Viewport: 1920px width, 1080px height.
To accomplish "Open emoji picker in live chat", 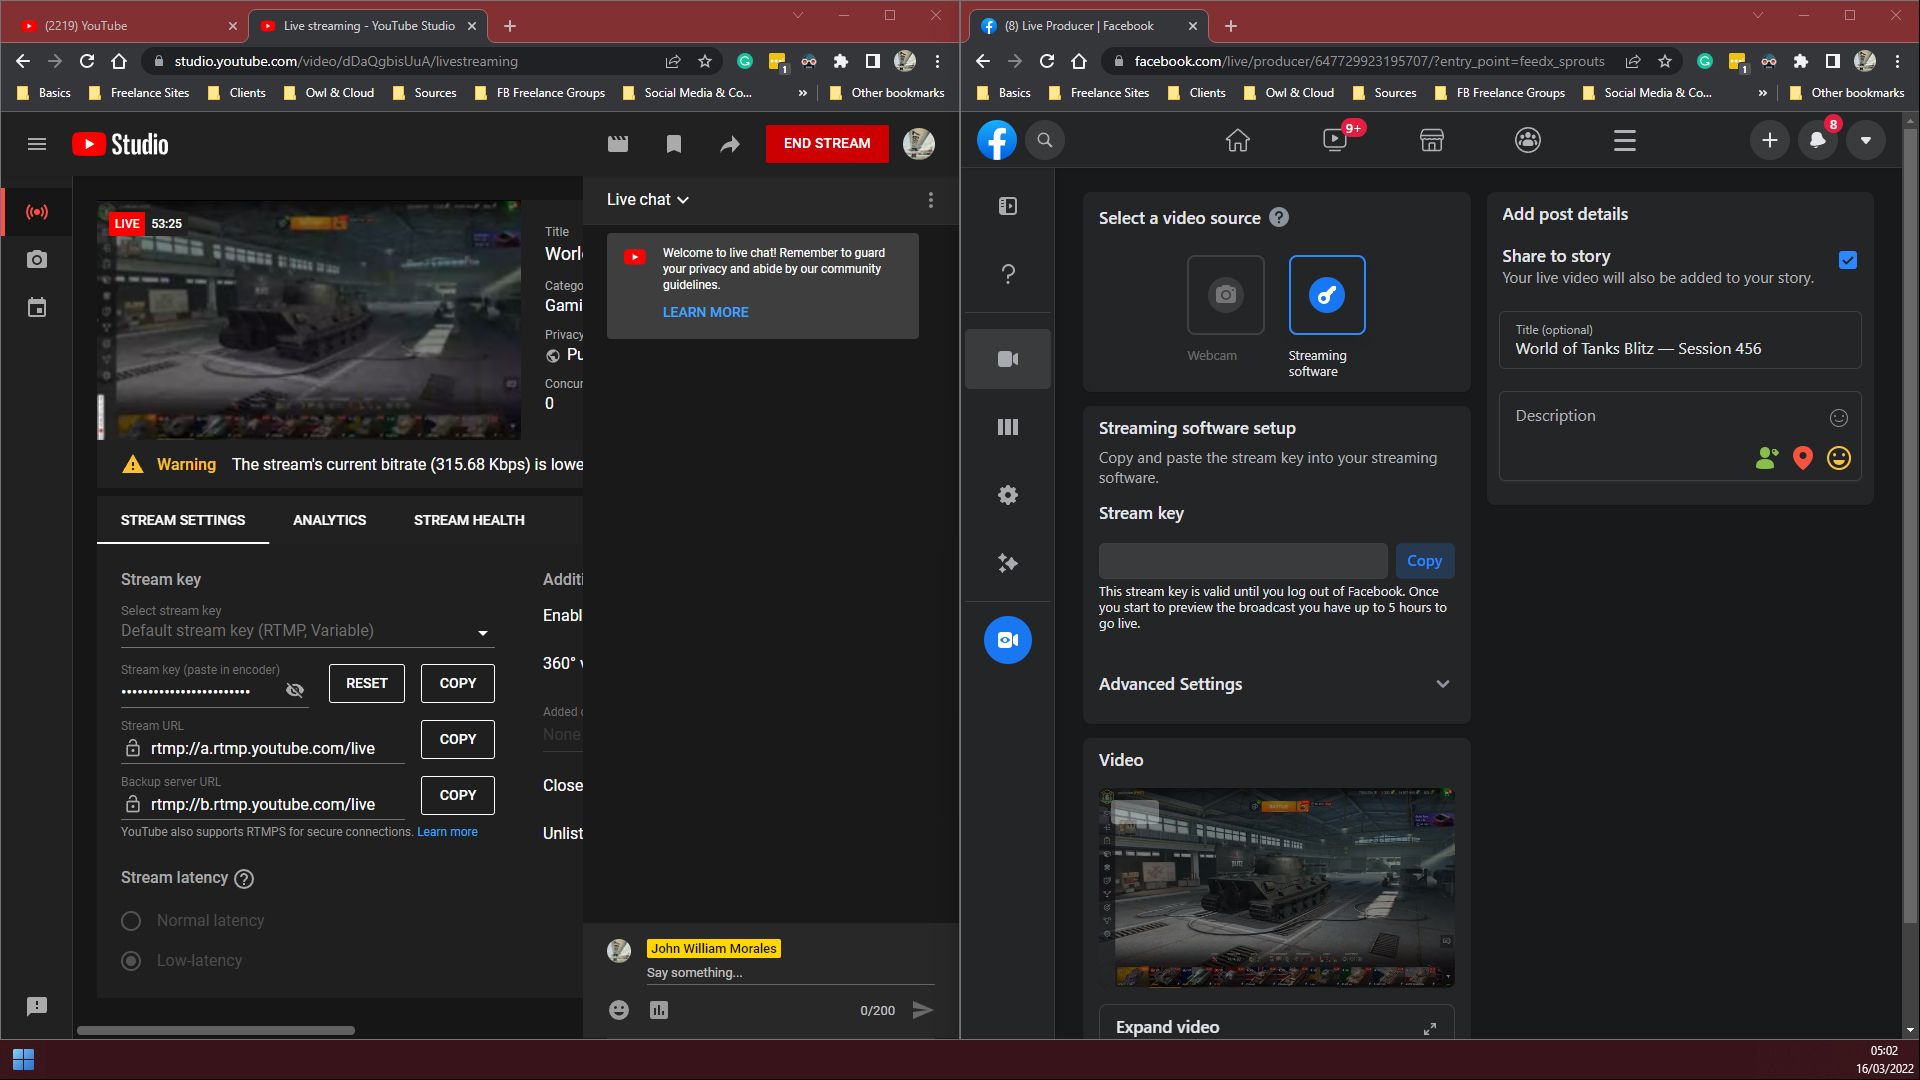I will click(619, 1010).
